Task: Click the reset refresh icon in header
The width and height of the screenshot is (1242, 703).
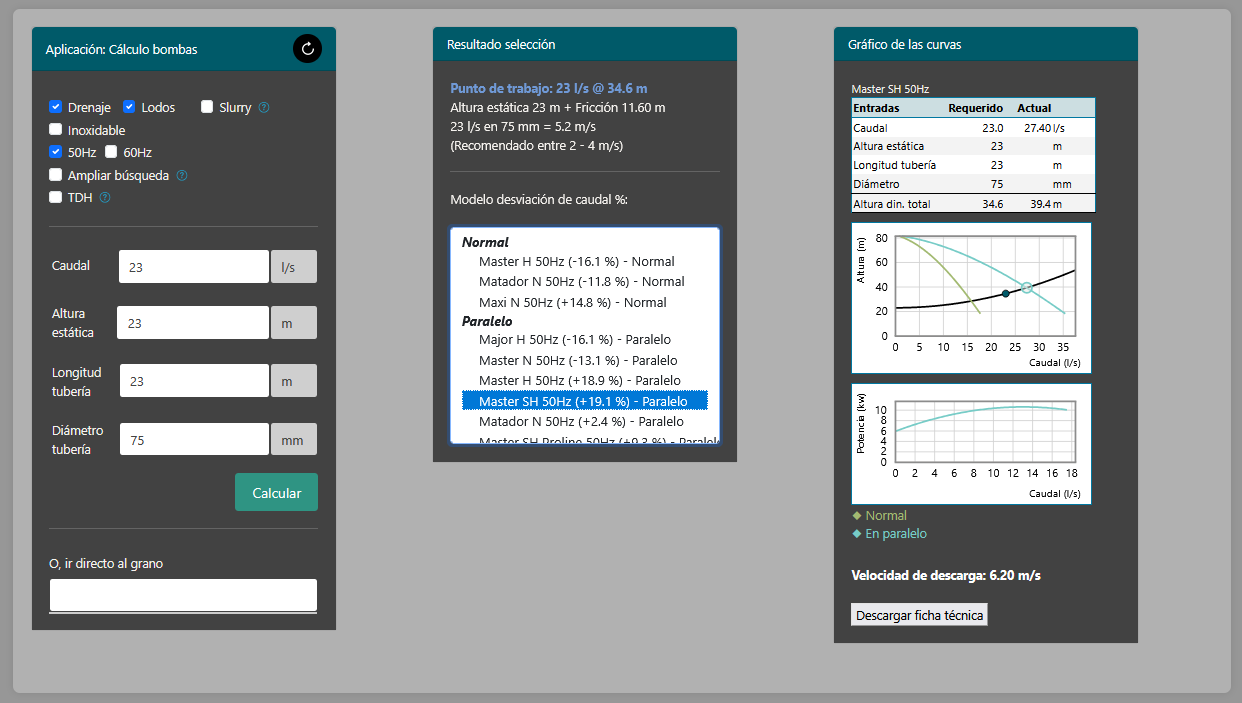Action: (x=307, y=48)
